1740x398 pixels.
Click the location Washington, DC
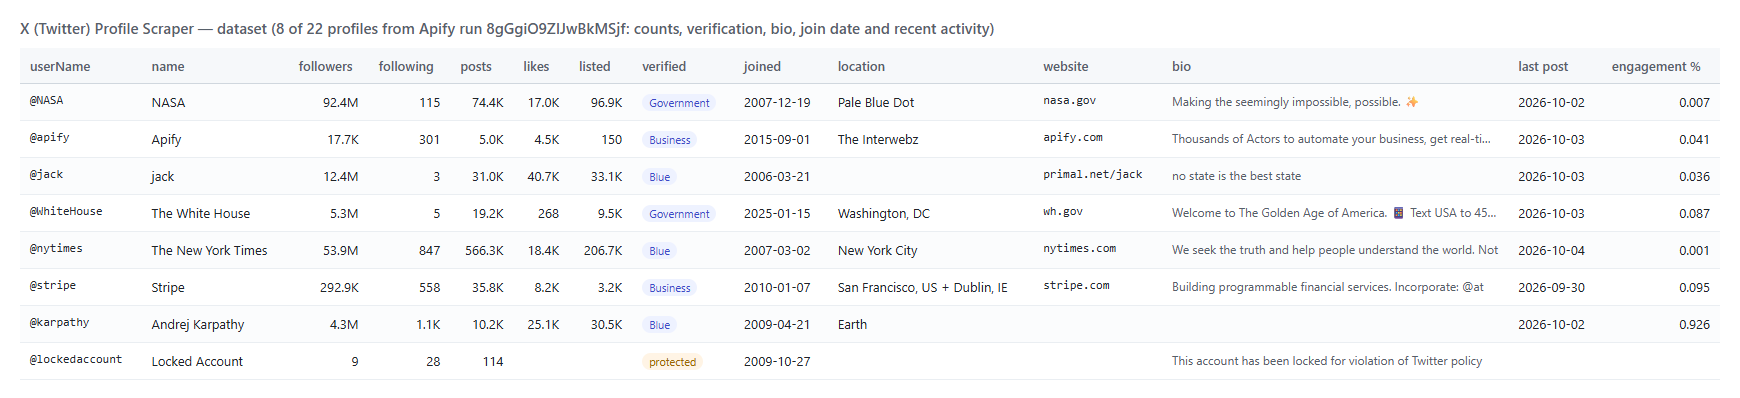pos(884,214)
